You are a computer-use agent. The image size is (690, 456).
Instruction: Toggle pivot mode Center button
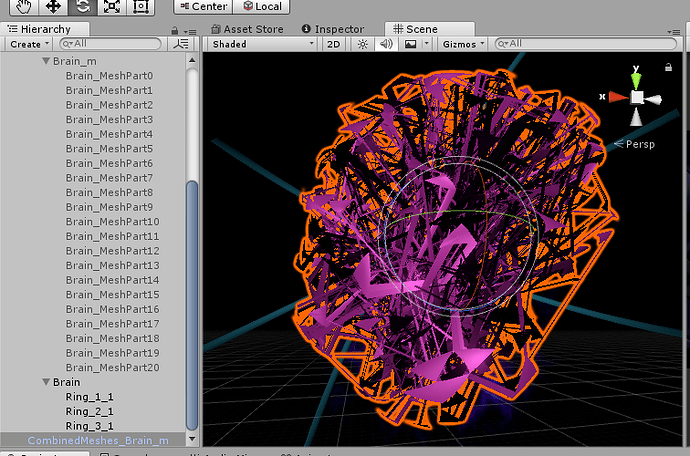coord(202,6)
